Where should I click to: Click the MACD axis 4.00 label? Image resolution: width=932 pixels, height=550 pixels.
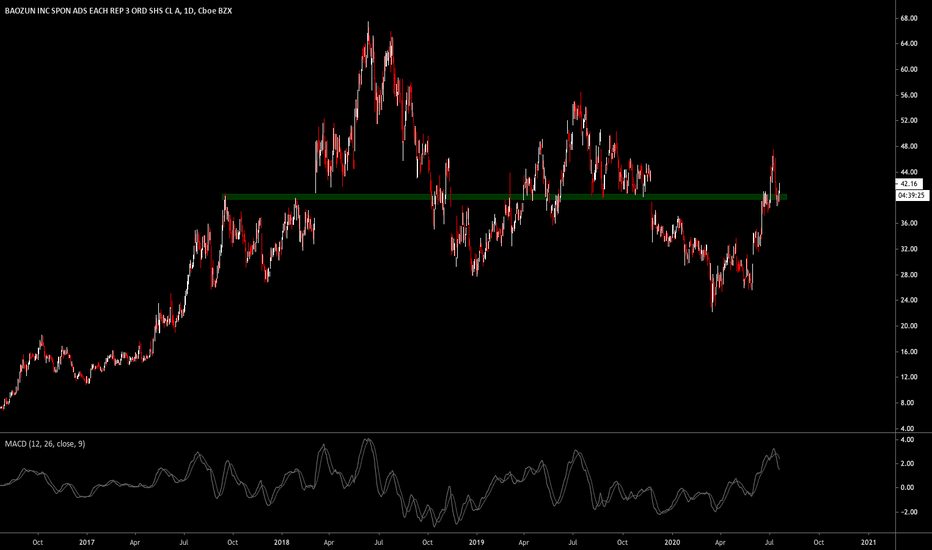[x=907, y=440]
